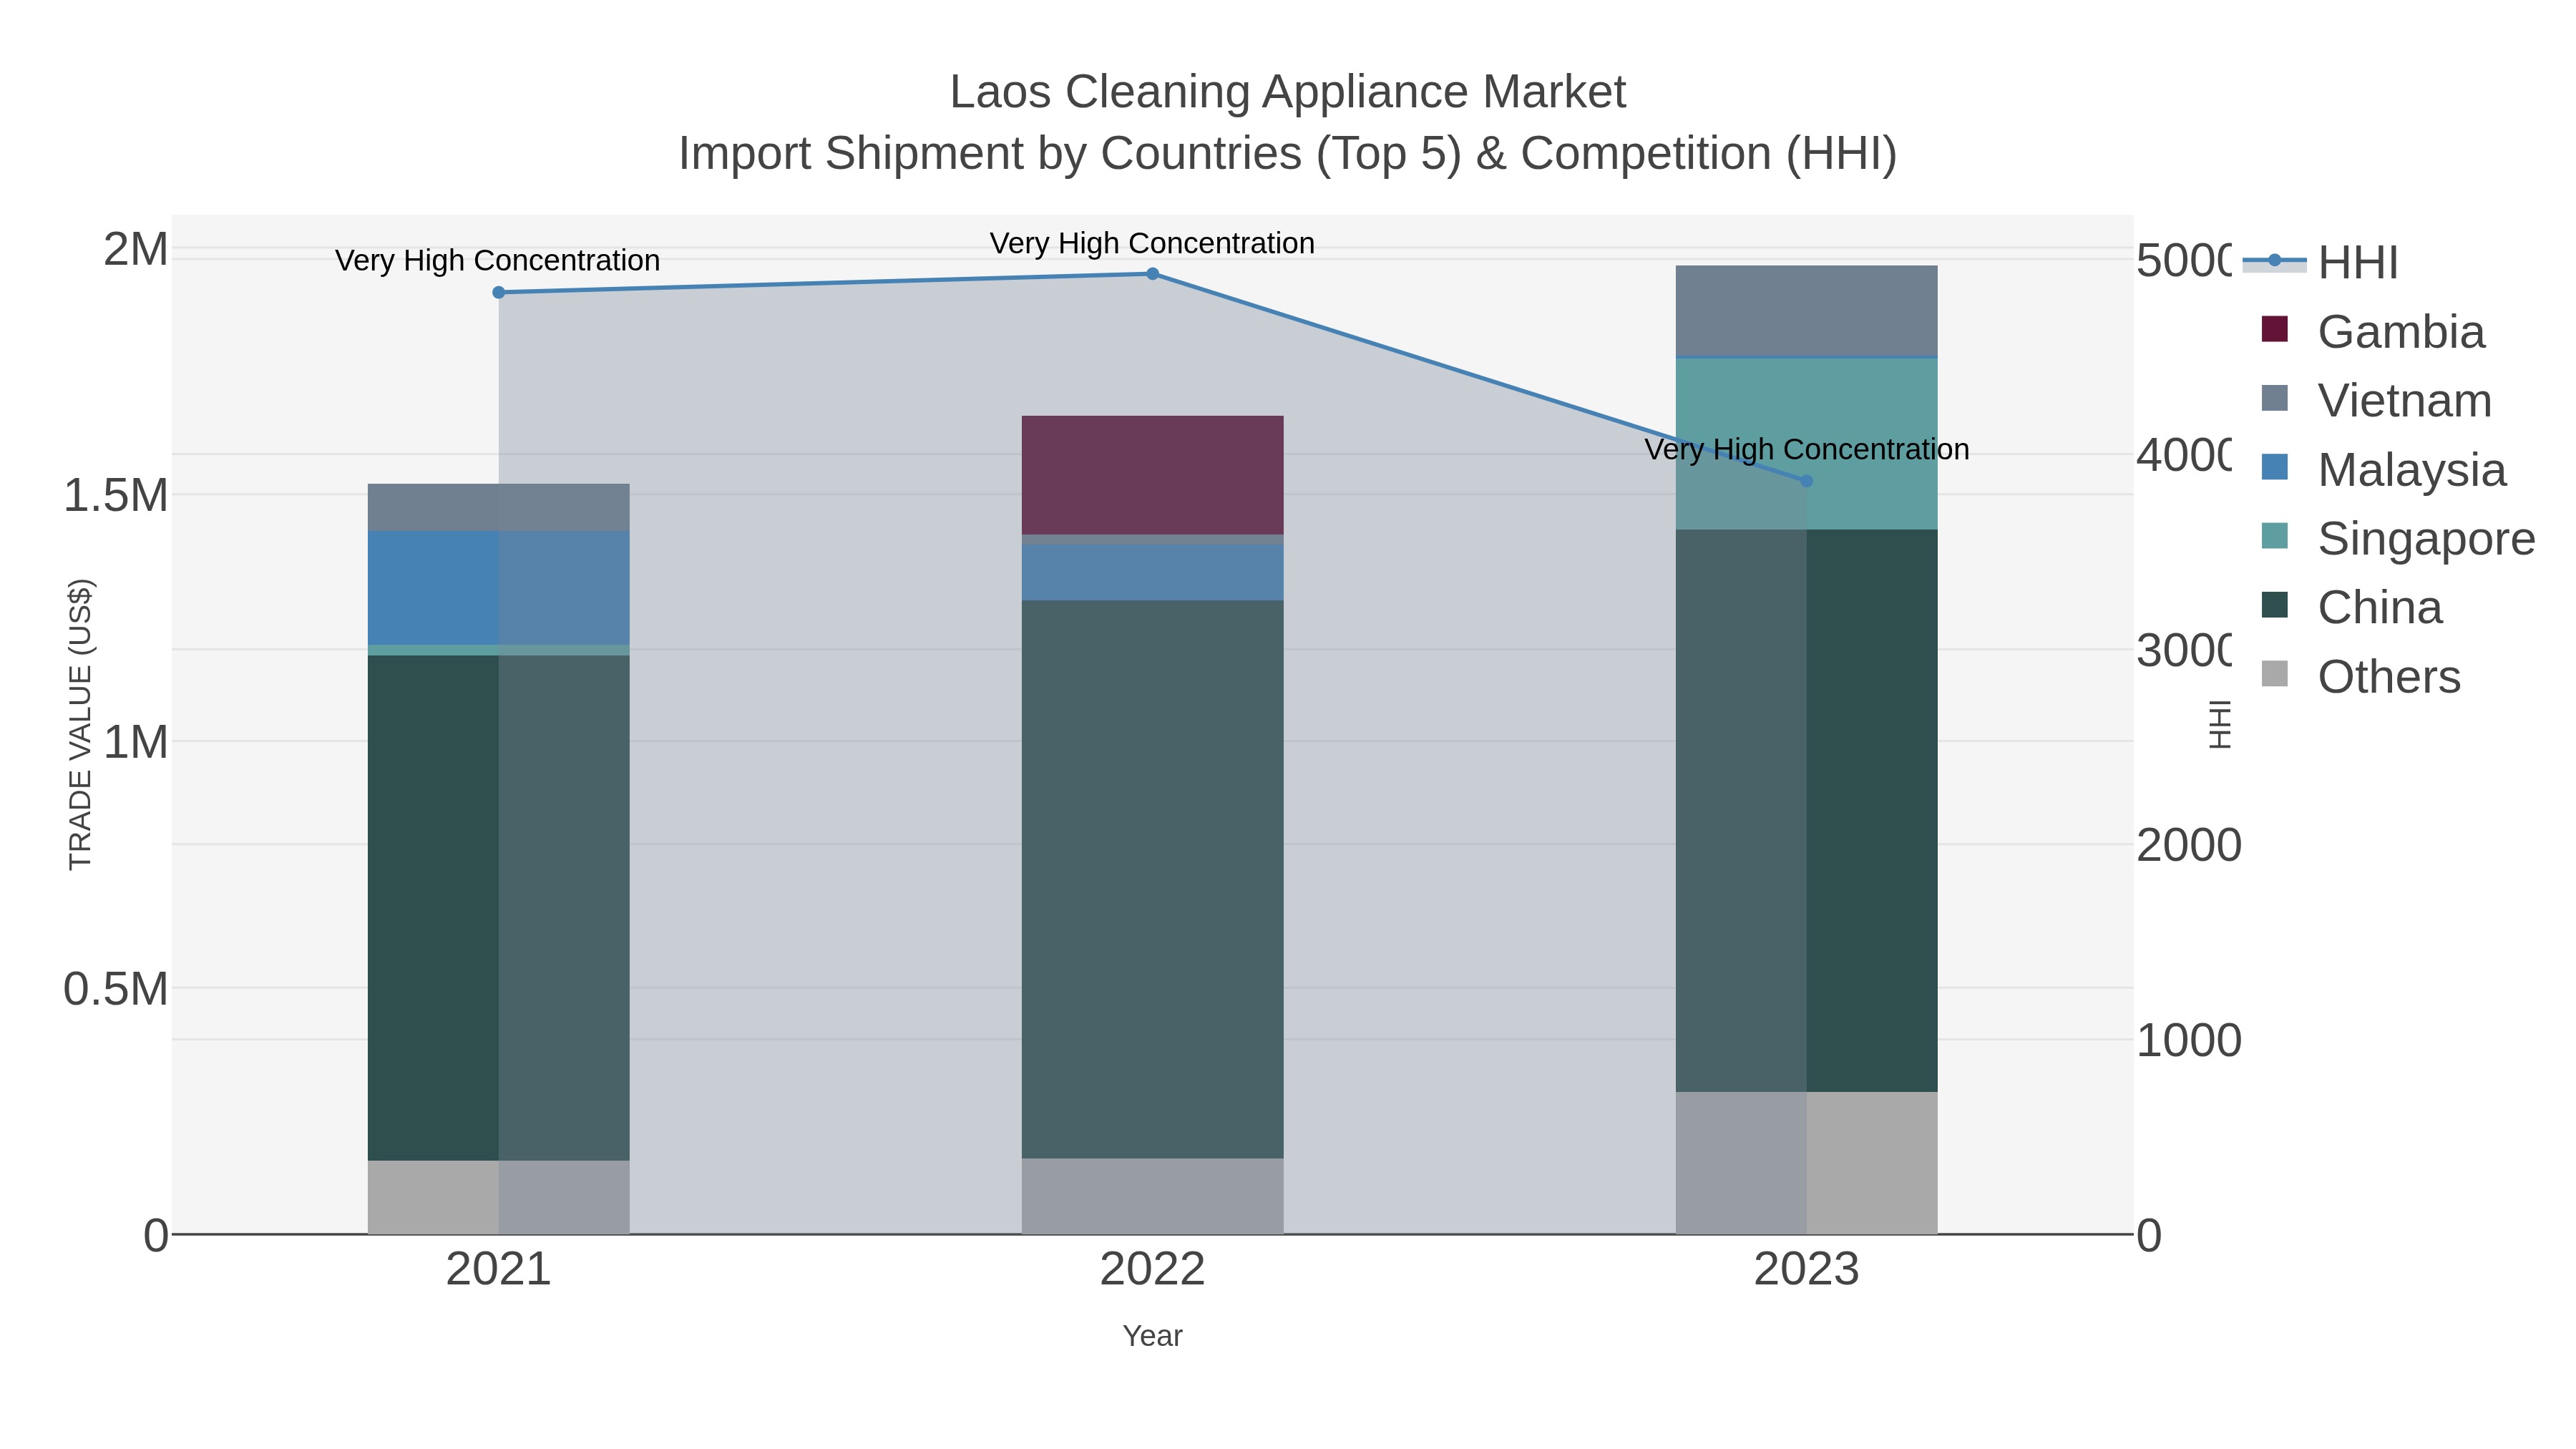Viewport: 2576px width, 1449px height.
Task: Click the Singapore legend color swatch
Action: pyautogui.click(x=2275, y=536)
